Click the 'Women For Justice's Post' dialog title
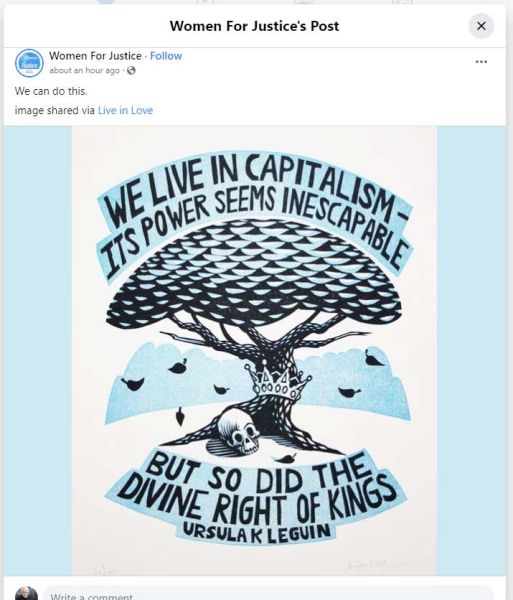 tap(254, 26)
